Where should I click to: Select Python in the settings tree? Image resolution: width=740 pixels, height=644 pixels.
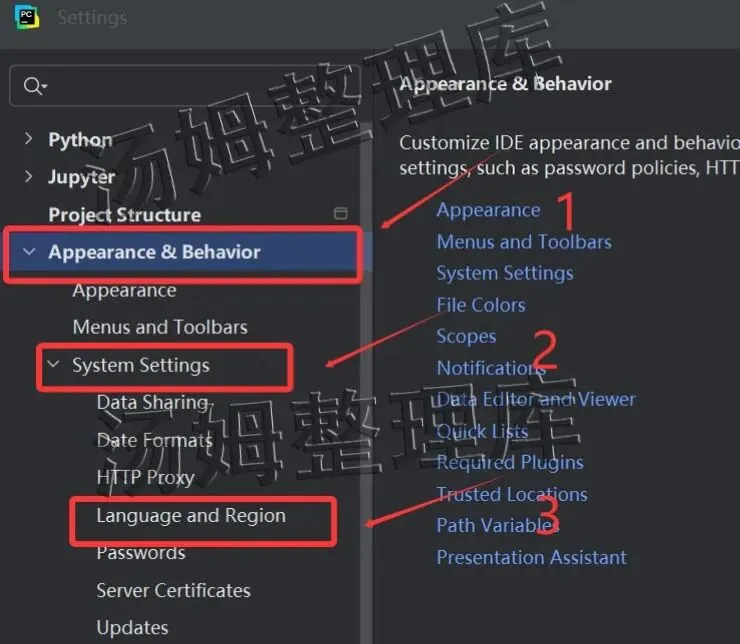click(x=81, y=140)
